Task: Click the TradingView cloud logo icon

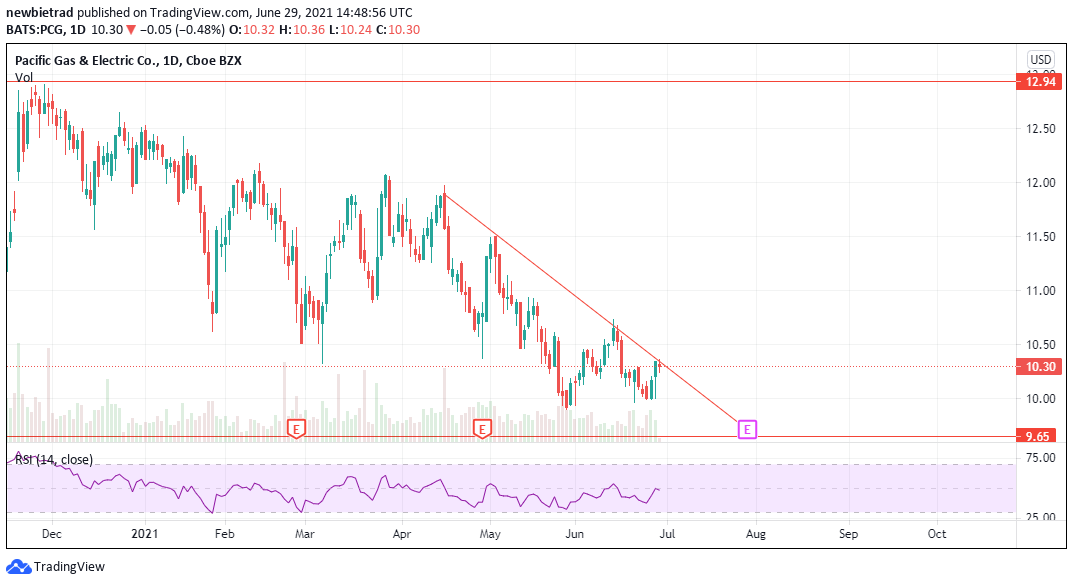Action: pos(18,567)
